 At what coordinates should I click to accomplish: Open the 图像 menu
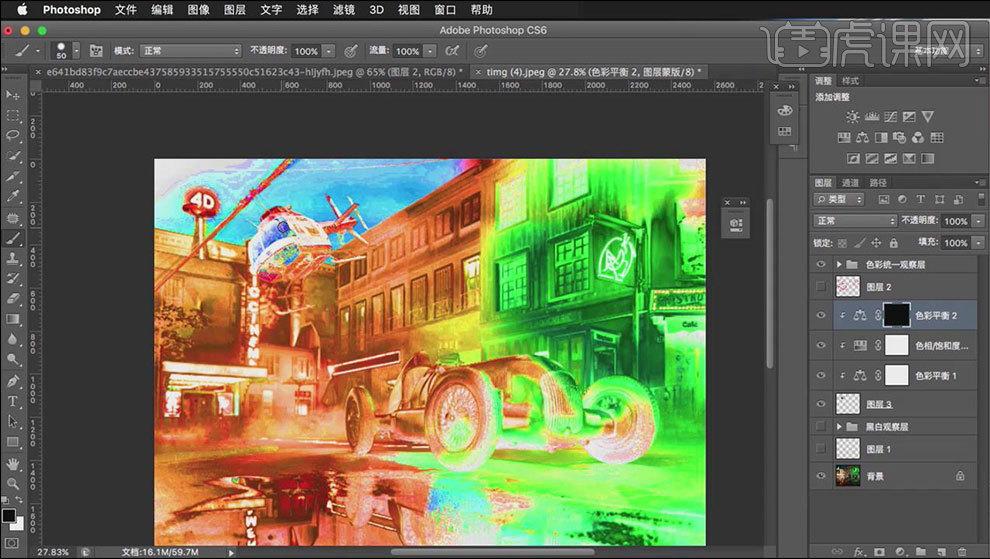(198, 9)
